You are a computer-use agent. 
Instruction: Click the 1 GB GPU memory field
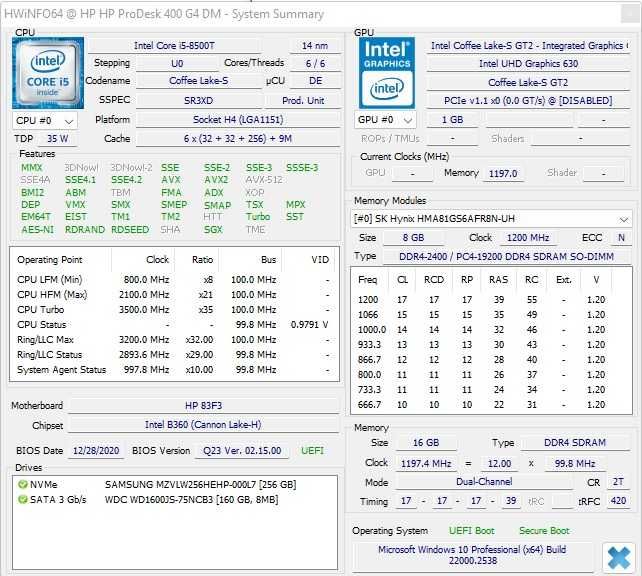pyautogui.click(x=452, y=120)
